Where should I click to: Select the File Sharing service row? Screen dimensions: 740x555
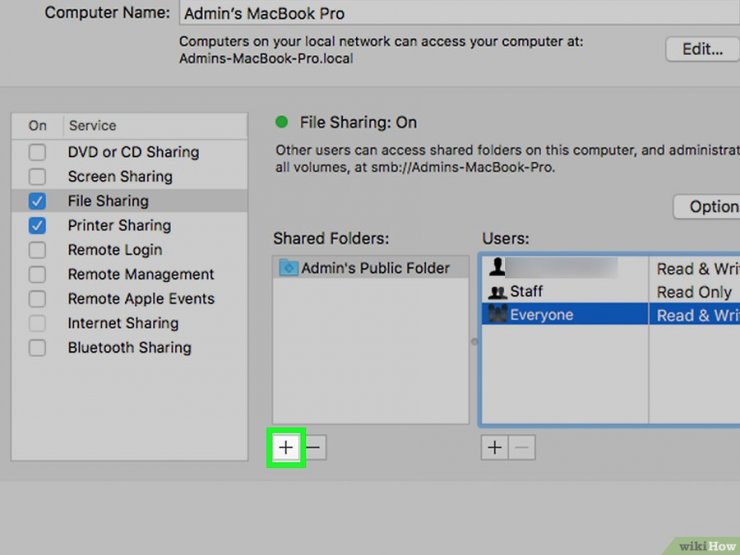(129, 201)
